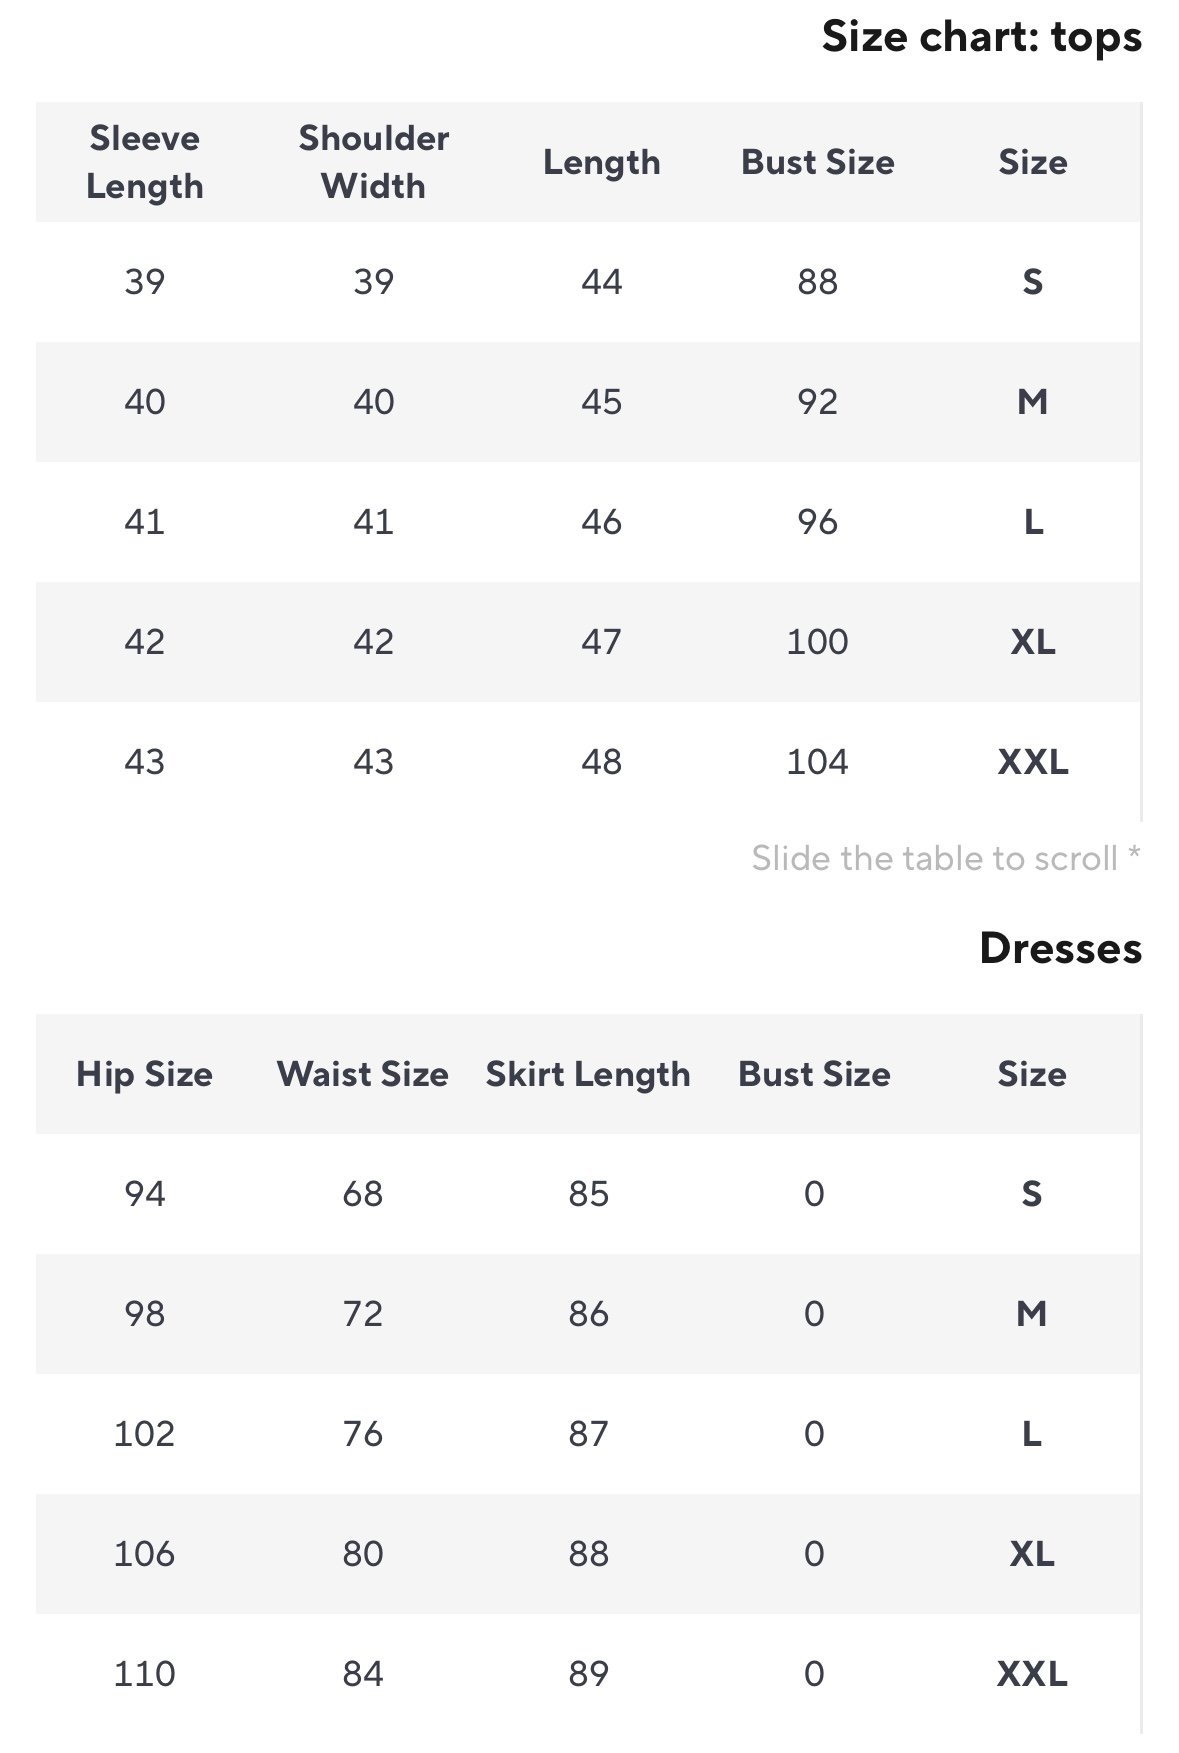
Task: Select size L in dresses table
Action: pos(1031,1434)
